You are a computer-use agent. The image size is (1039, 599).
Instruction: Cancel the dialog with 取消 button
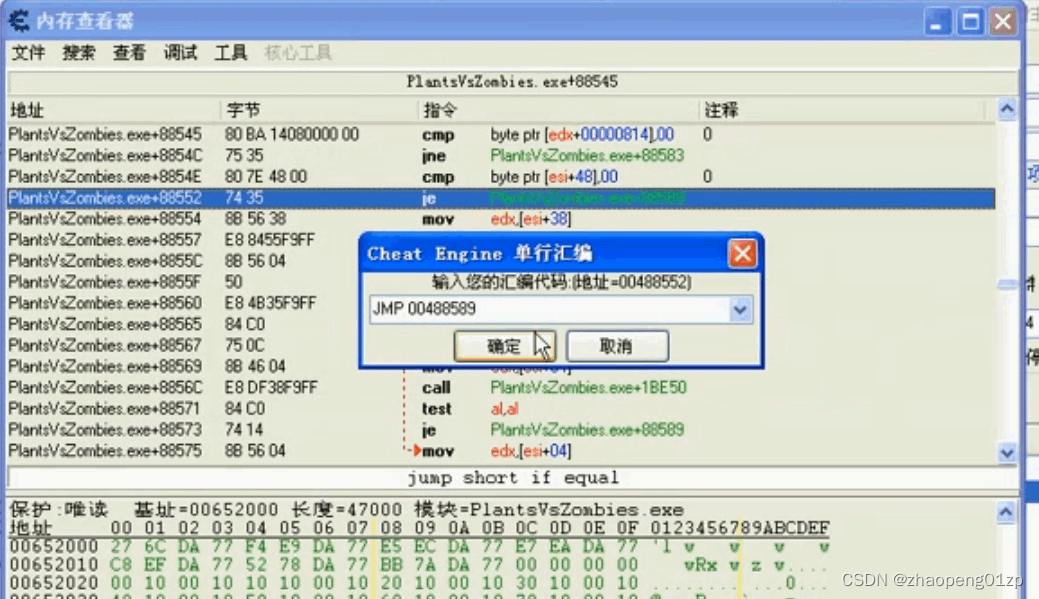pyautogui.click(x=617, y=346)
